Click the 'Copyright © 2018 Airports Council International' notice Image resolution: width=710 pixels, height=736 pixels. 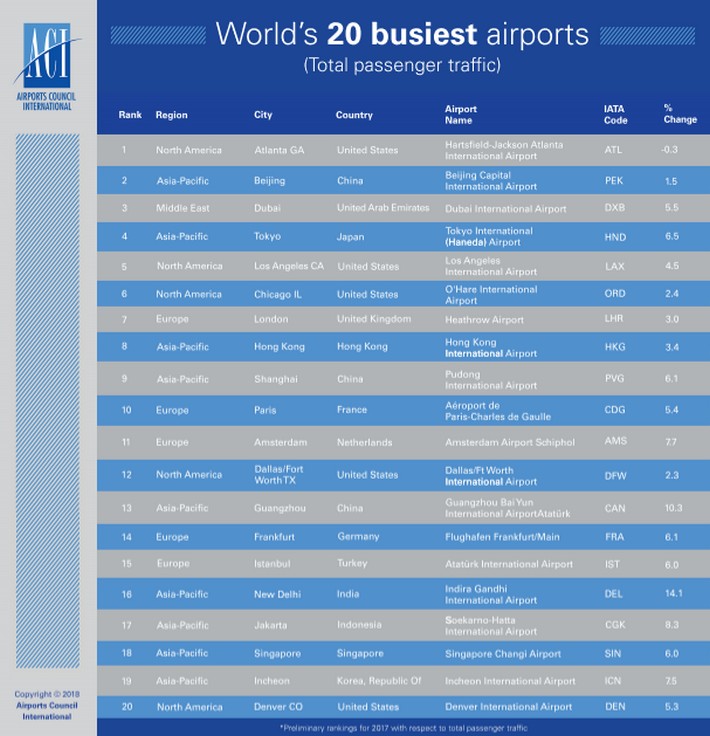[x=46, y=705]
